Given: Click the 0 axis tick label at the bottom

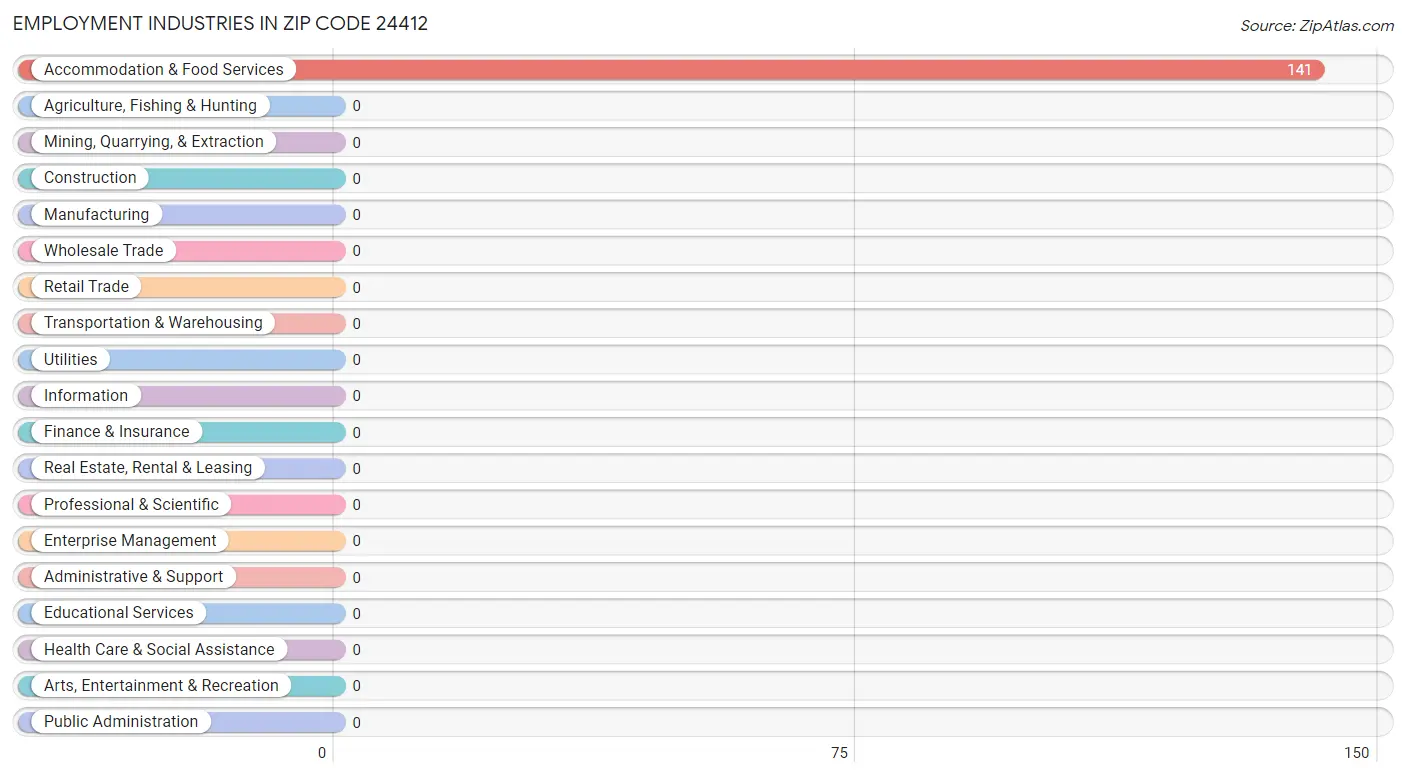Looking at the screenshot, I should tap(322, 753).
